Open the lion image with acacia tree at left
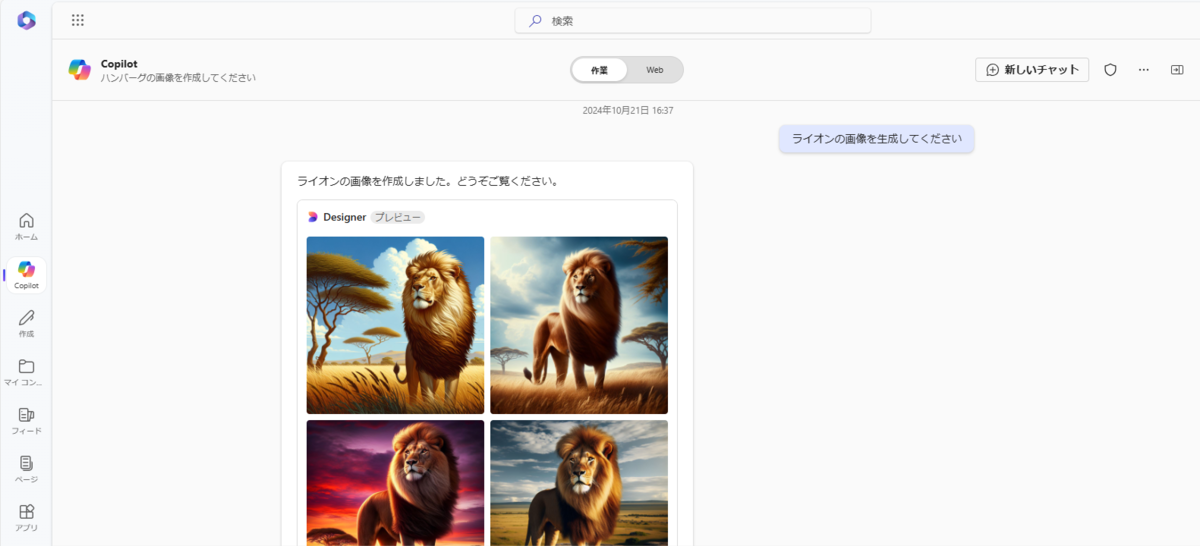1200x546 pixels. (x=395, y=325)
